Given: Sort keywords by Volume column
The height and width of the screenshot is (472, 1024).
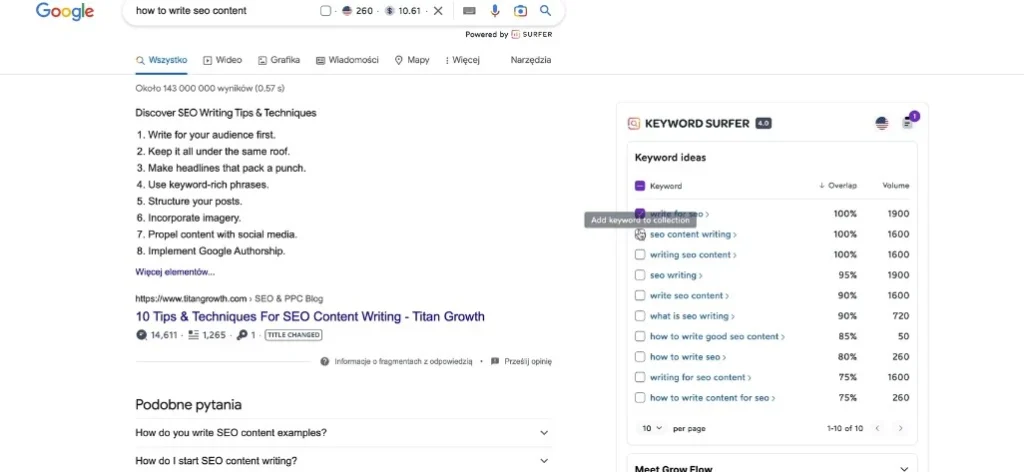Looking at the screenshot, I should pyautogui.click(x=895, y=186).
